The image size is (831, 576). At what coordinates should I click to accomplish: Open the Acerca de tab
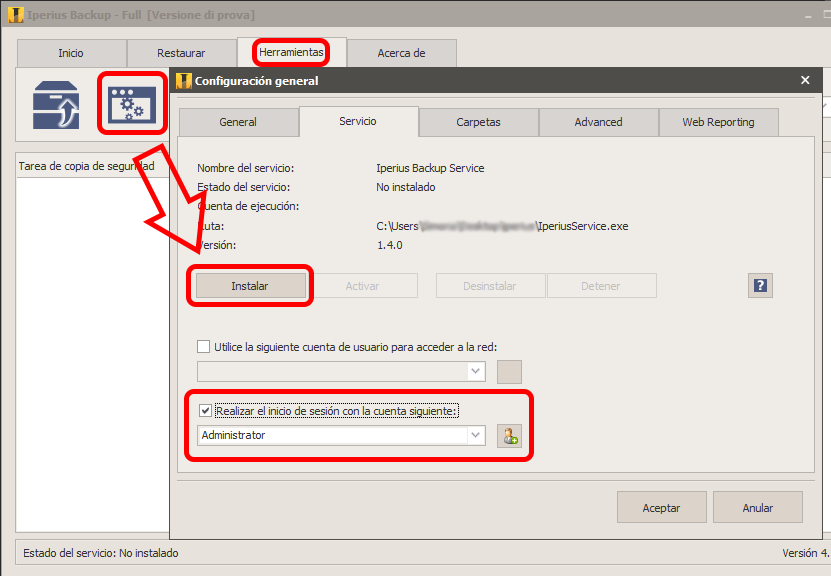click(402, 53)
